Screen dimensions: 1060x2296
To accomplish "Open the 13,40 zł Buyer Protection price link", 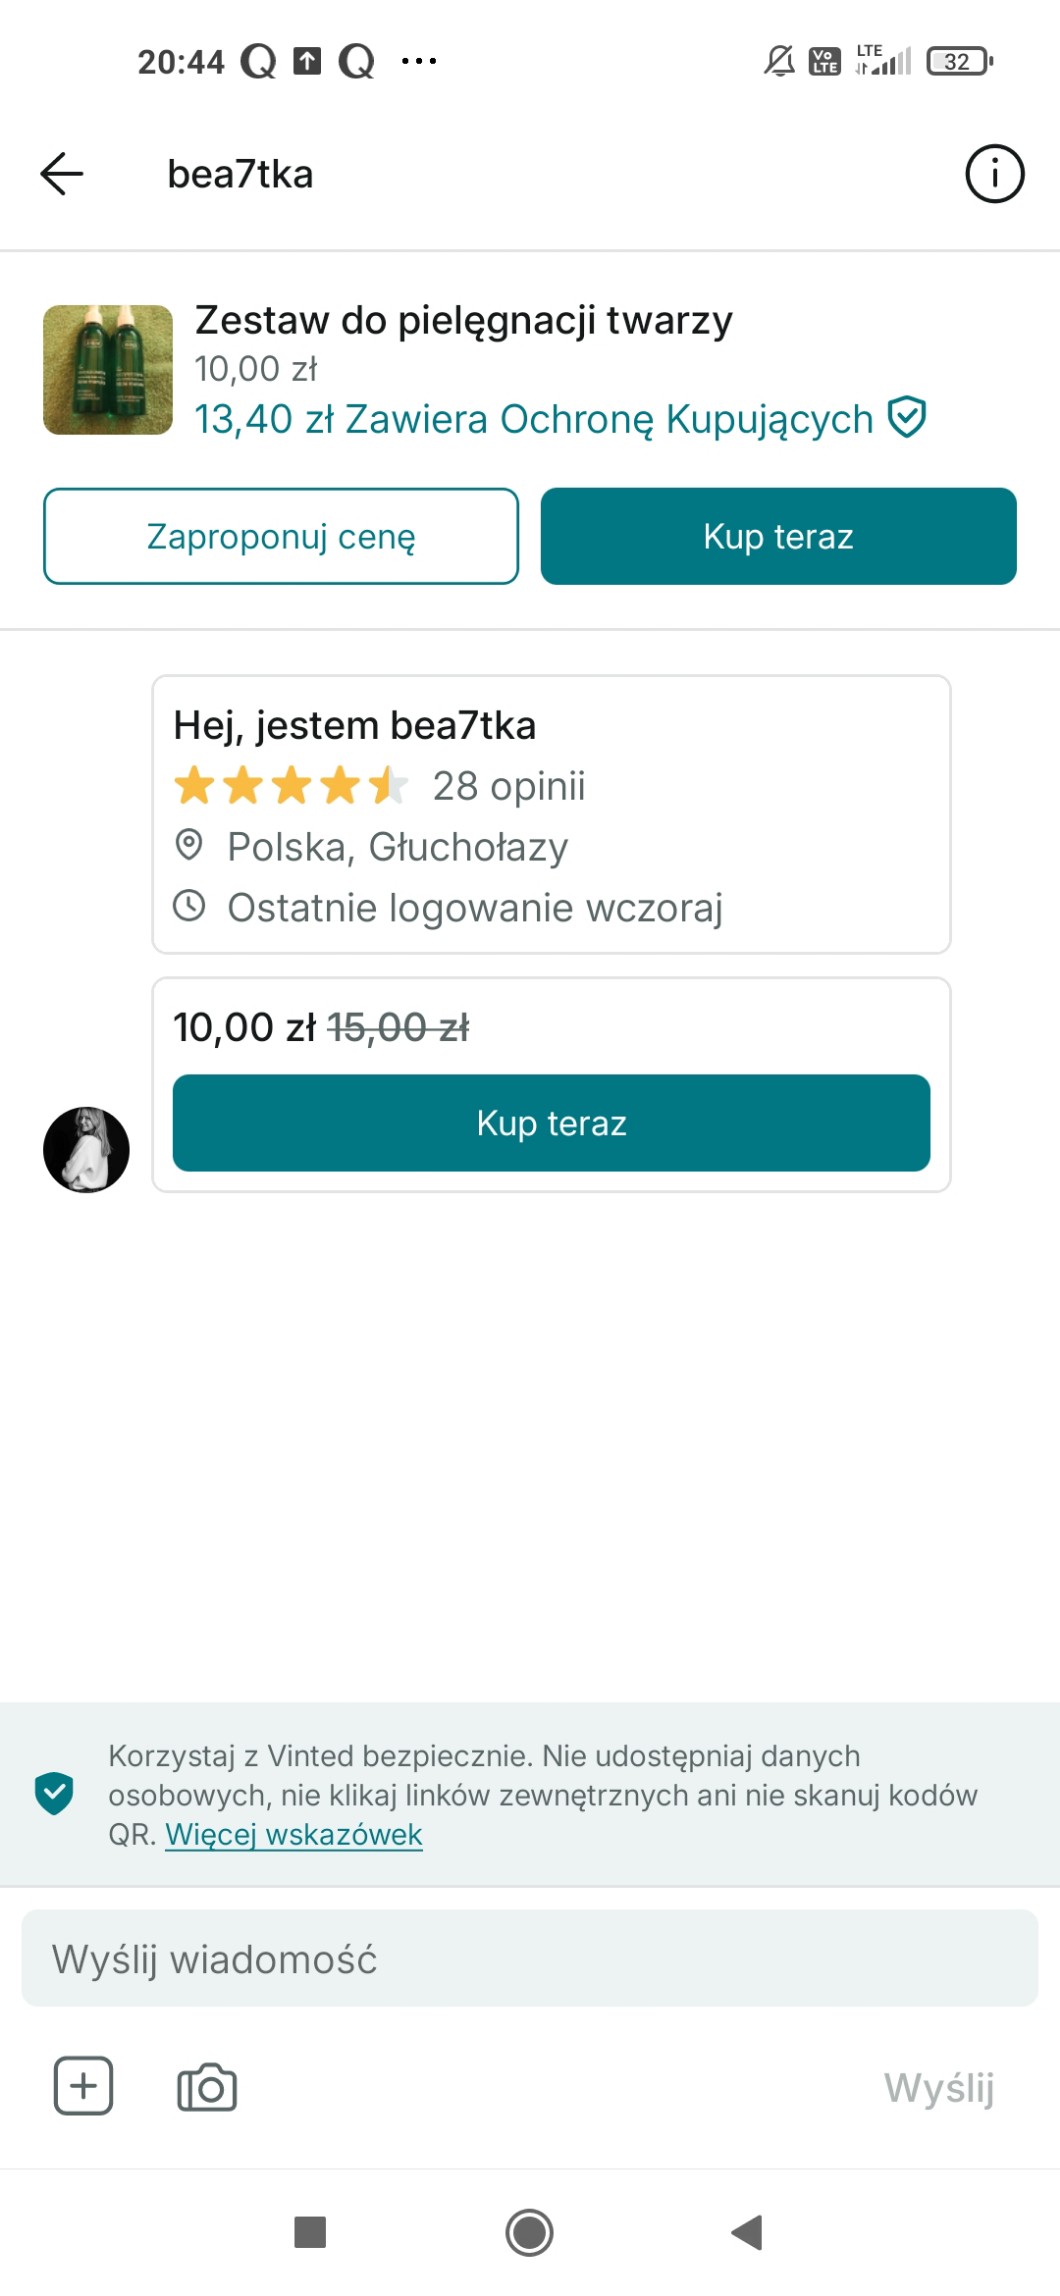I will tap(534, 420).
